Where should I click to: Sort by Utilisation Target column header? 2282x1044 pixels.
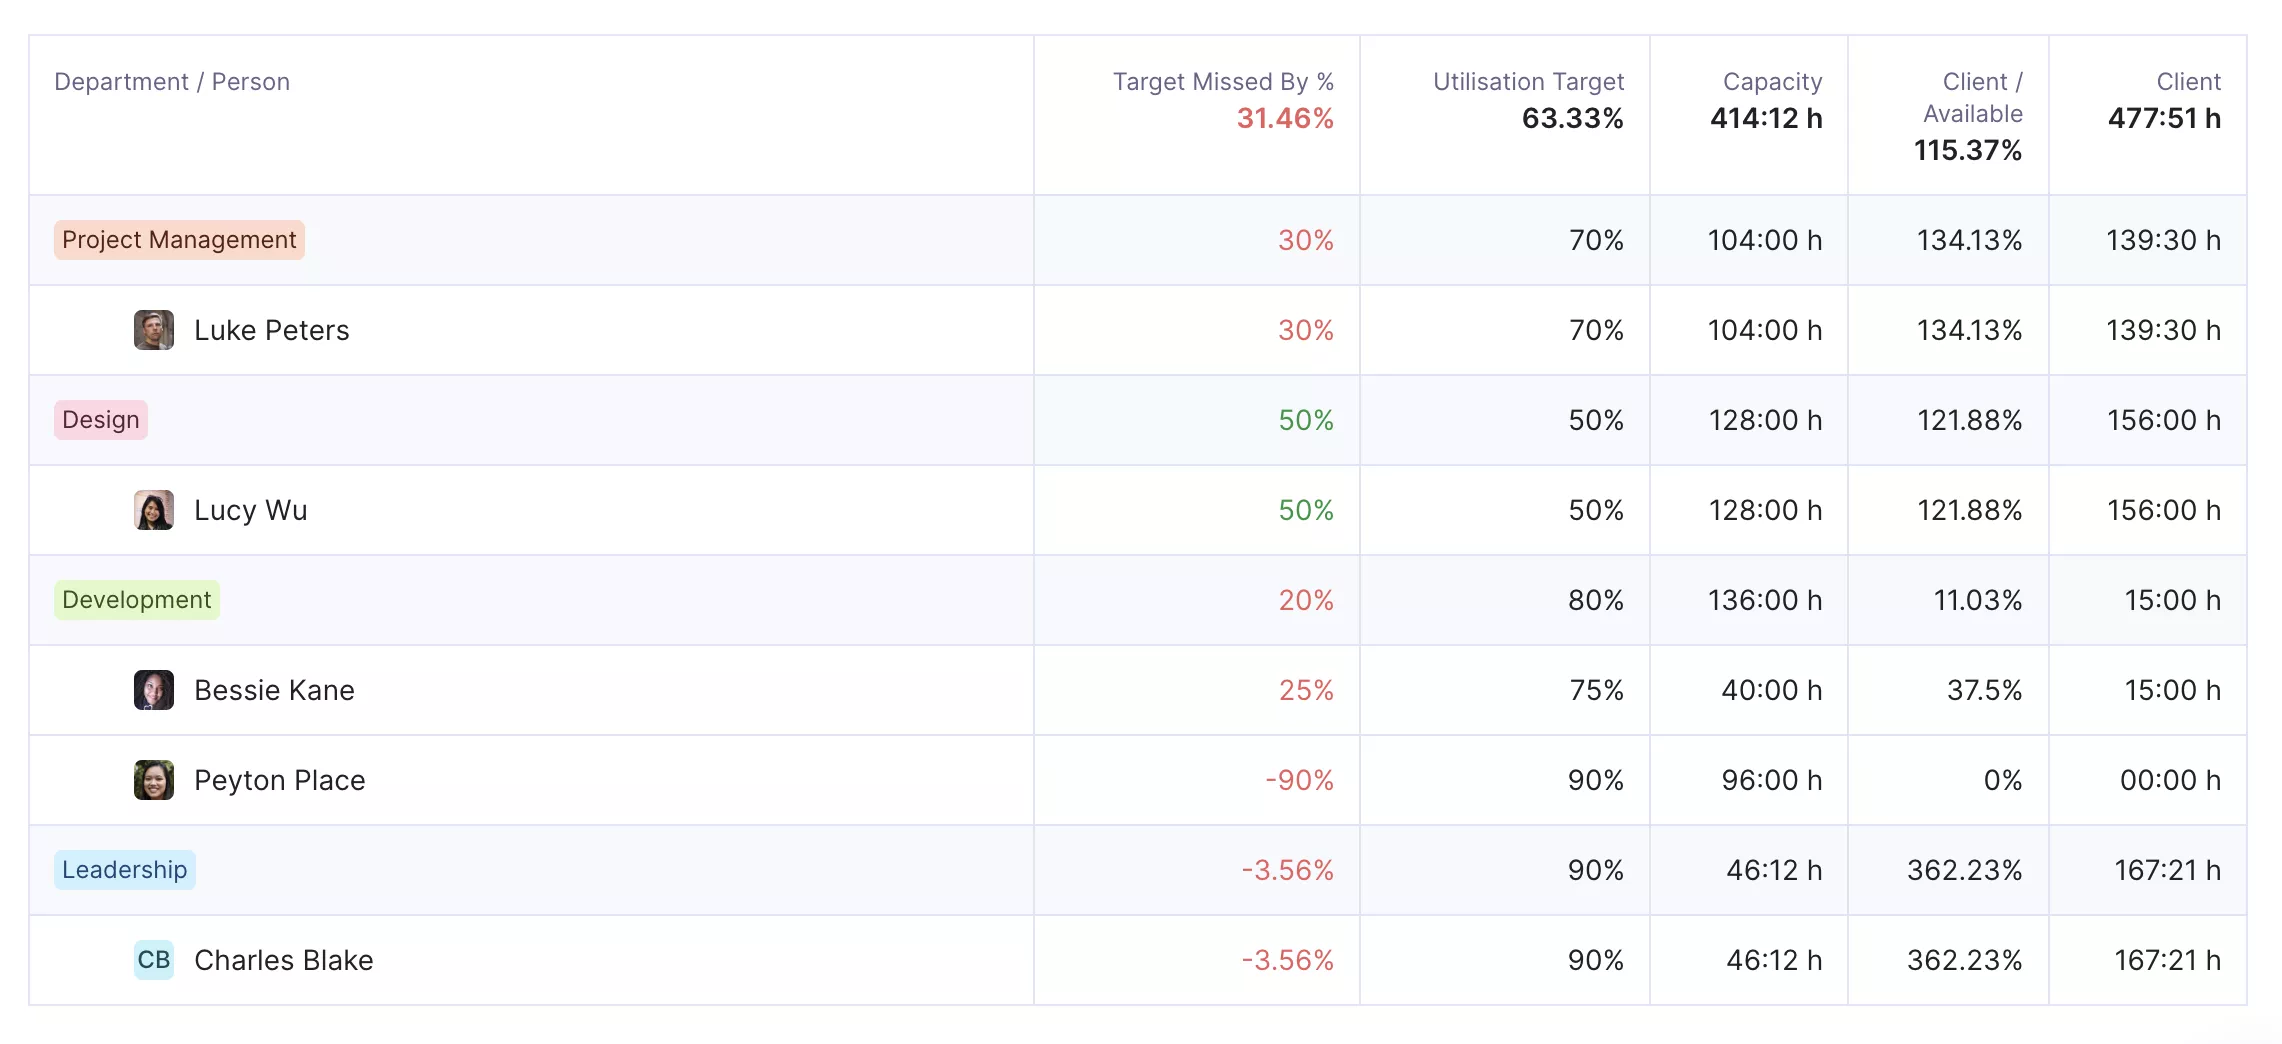tap(1528, 82)
